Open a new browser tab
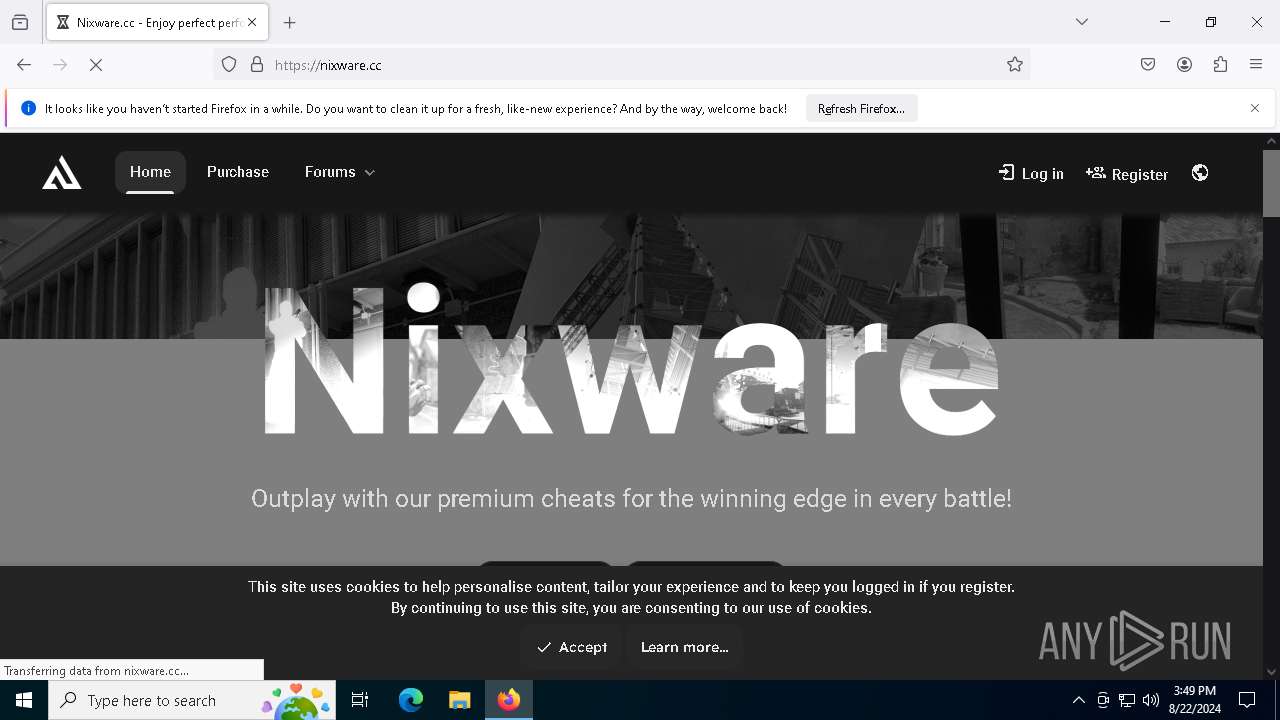The height and width of the screenshot is (720, 1280). tap(290, 22)
